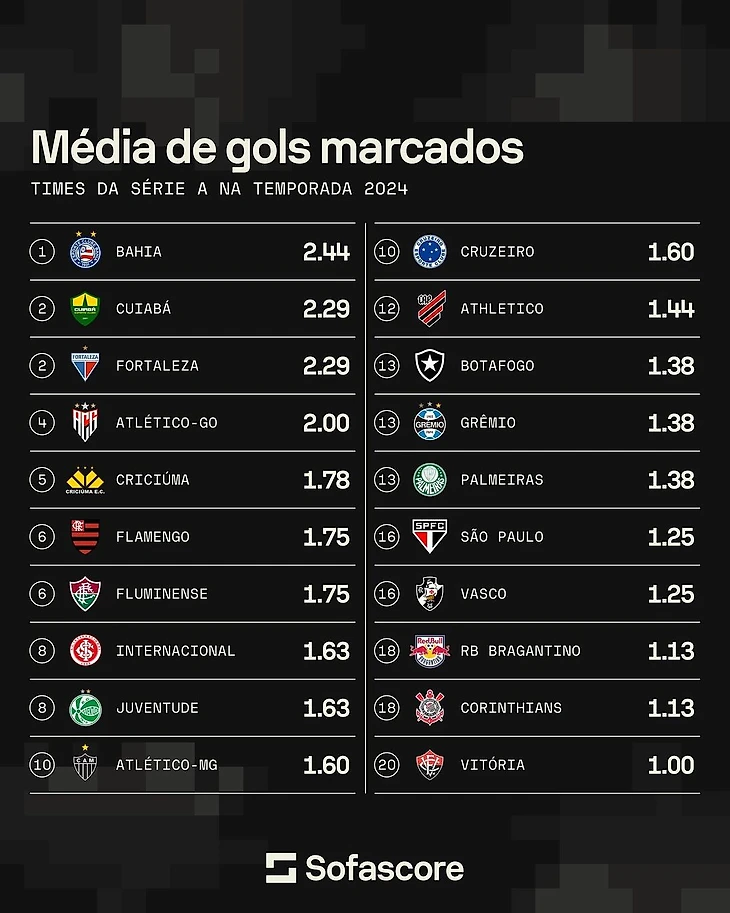This screenshot has width=730, height=913.
Task: Click the Fortaleza team name
Action: point(157,366)
